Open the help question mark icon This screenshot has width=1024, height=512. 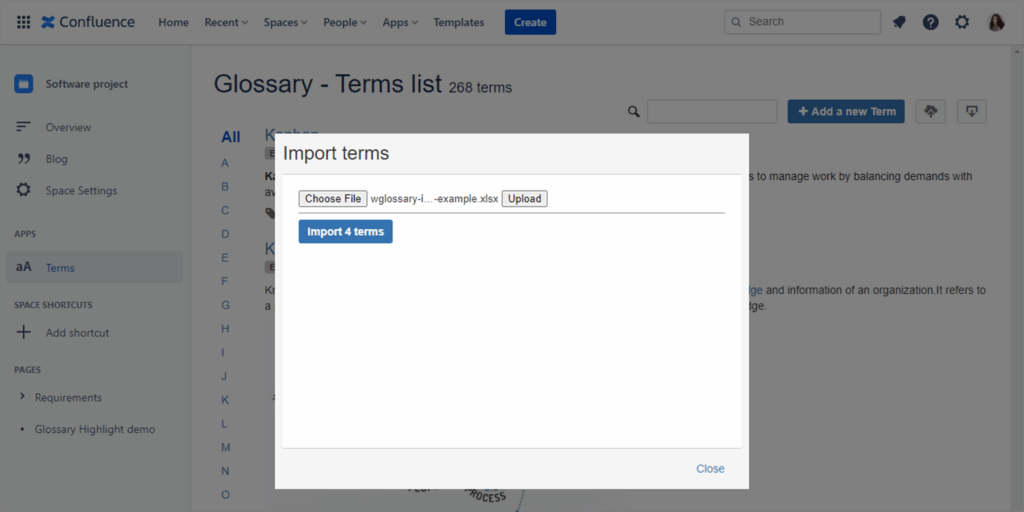(930, 22)
